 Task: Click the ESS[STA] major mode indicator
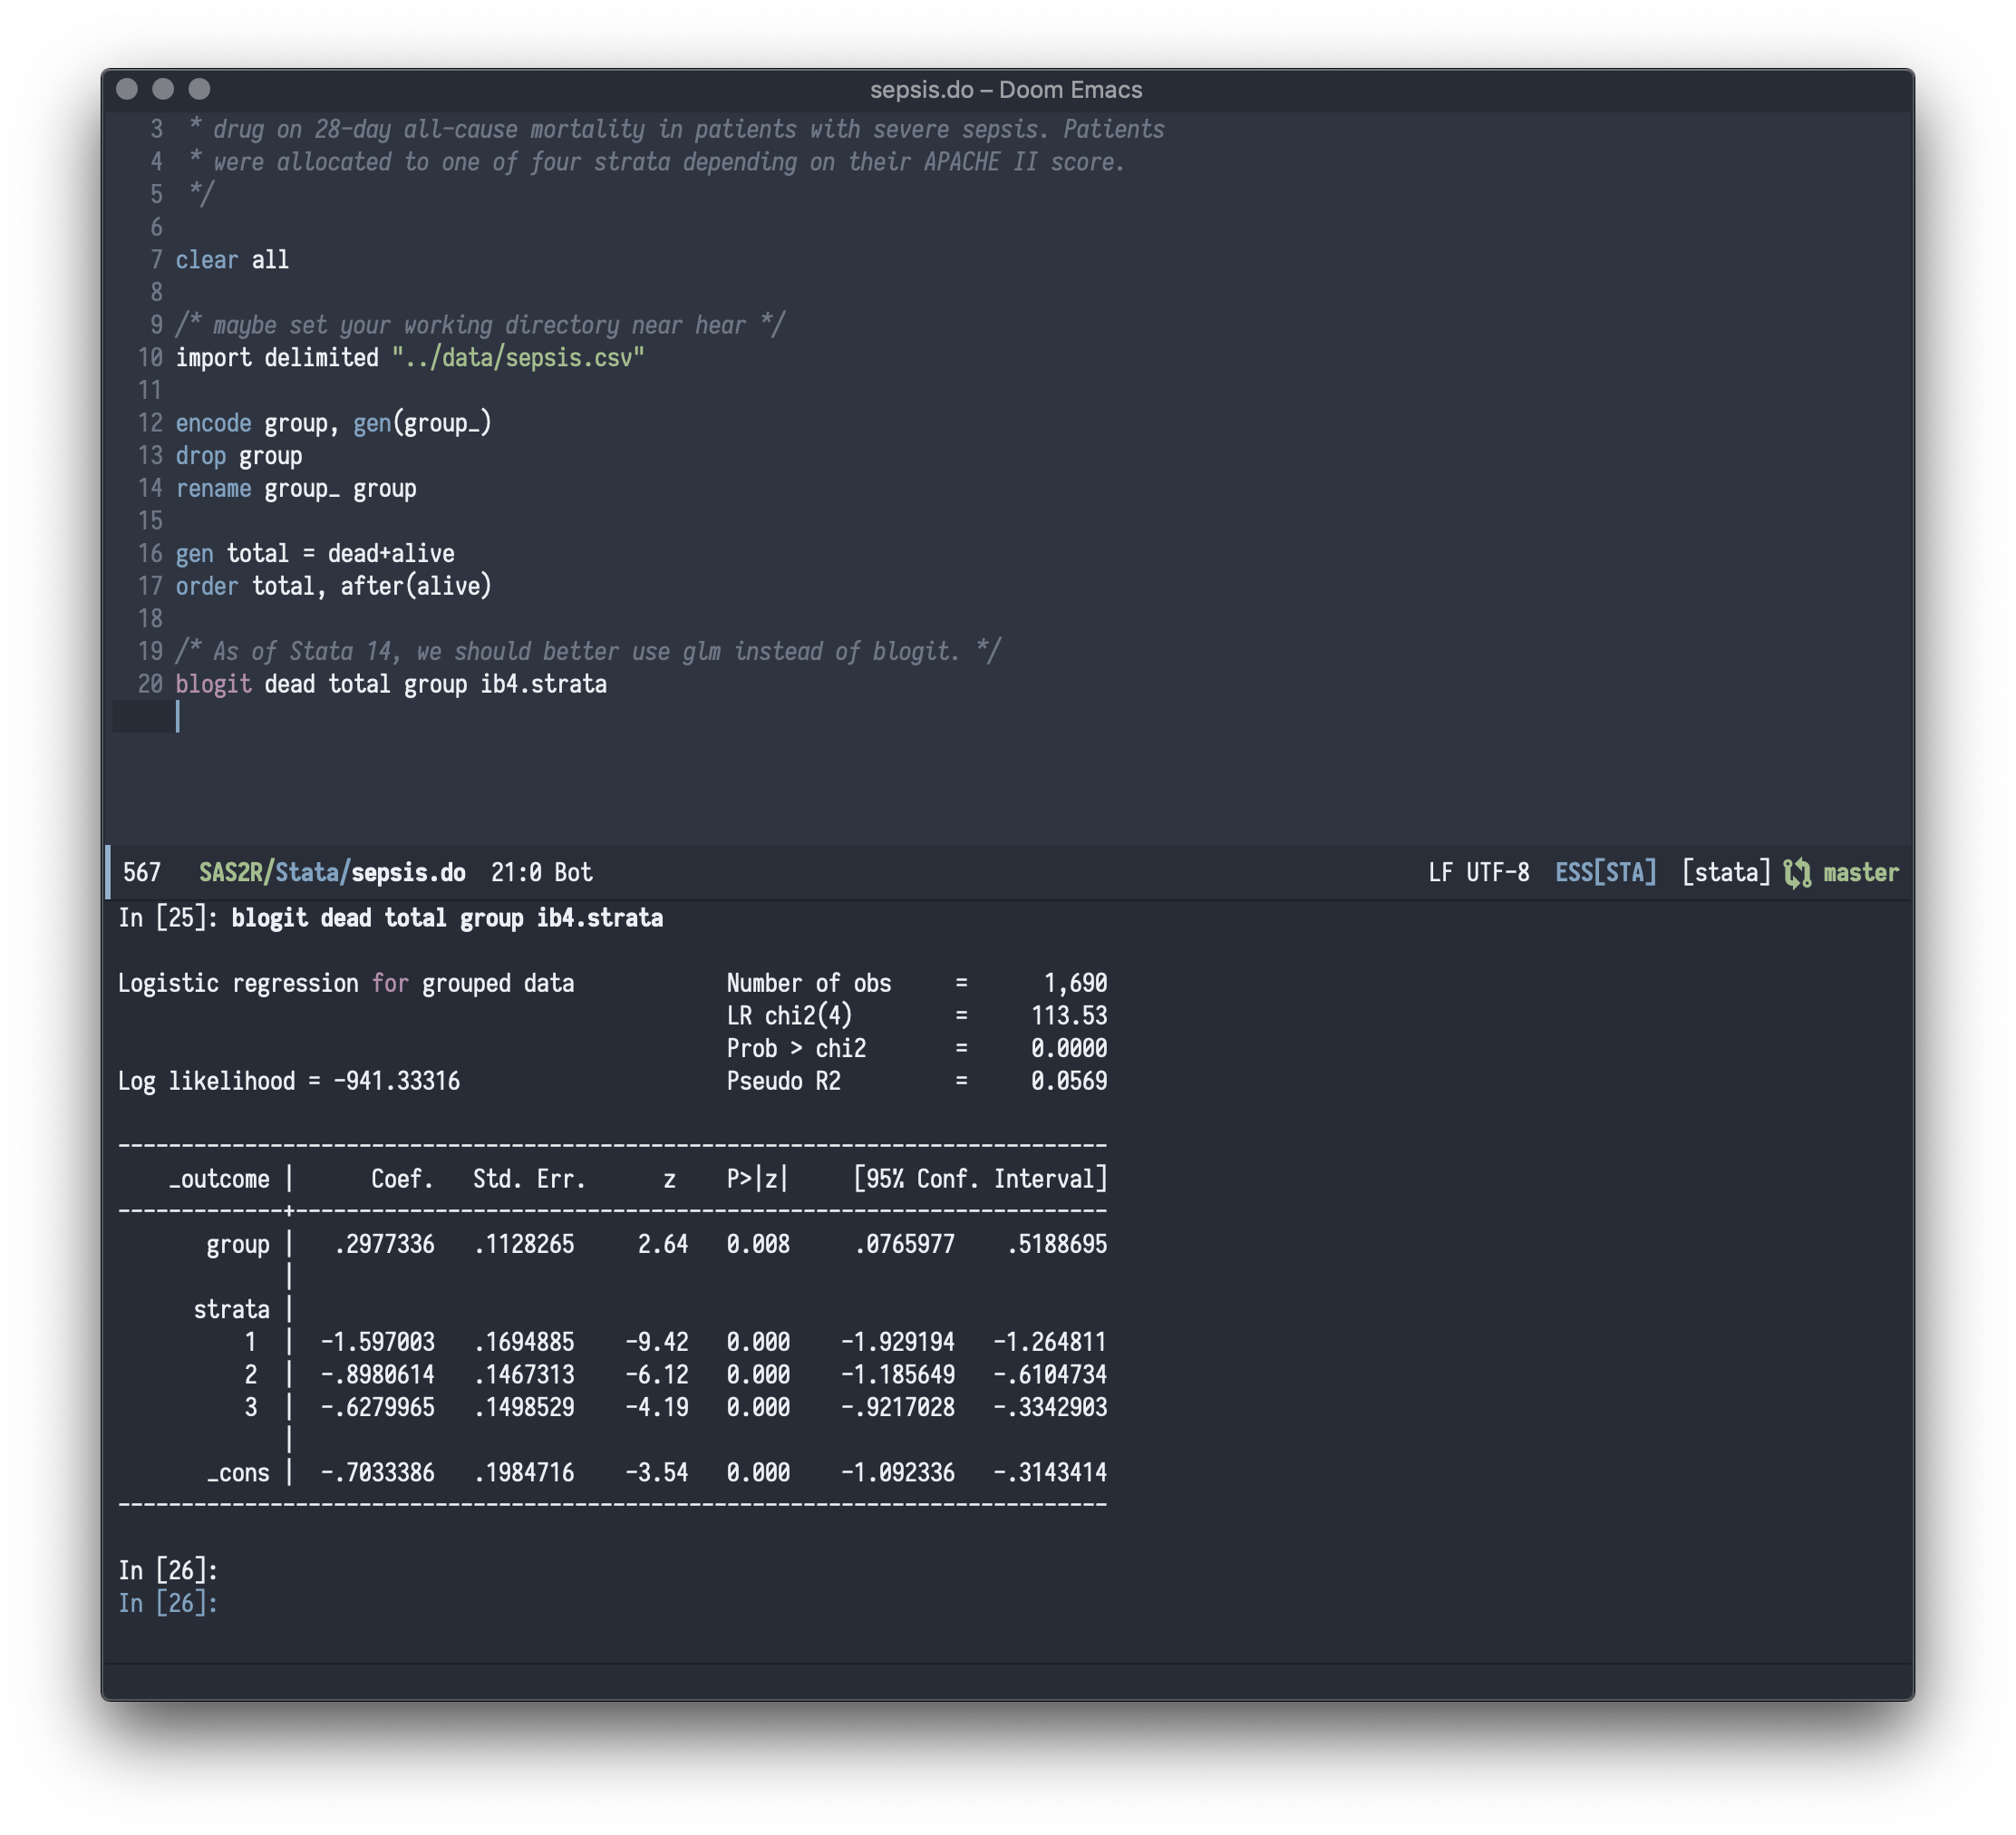pos(1605,873)
